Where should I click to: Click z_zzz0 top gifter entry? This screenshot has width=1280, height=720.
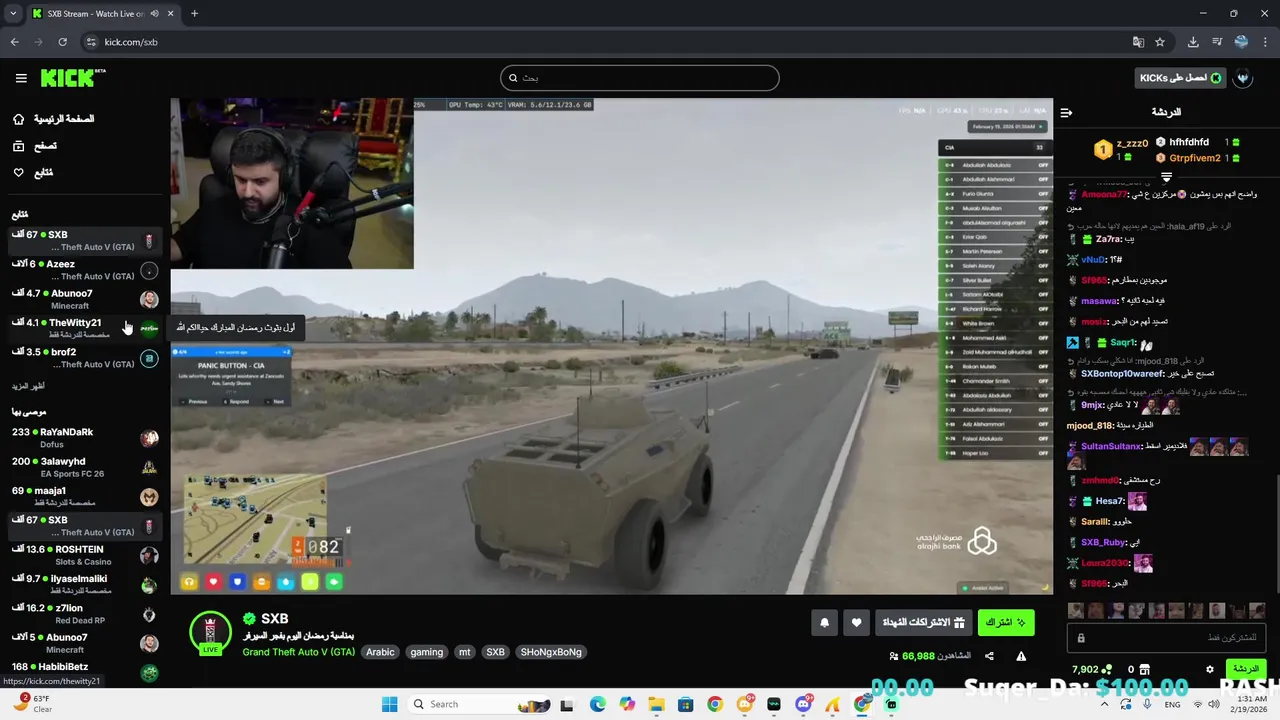(x=1120, y=150)
